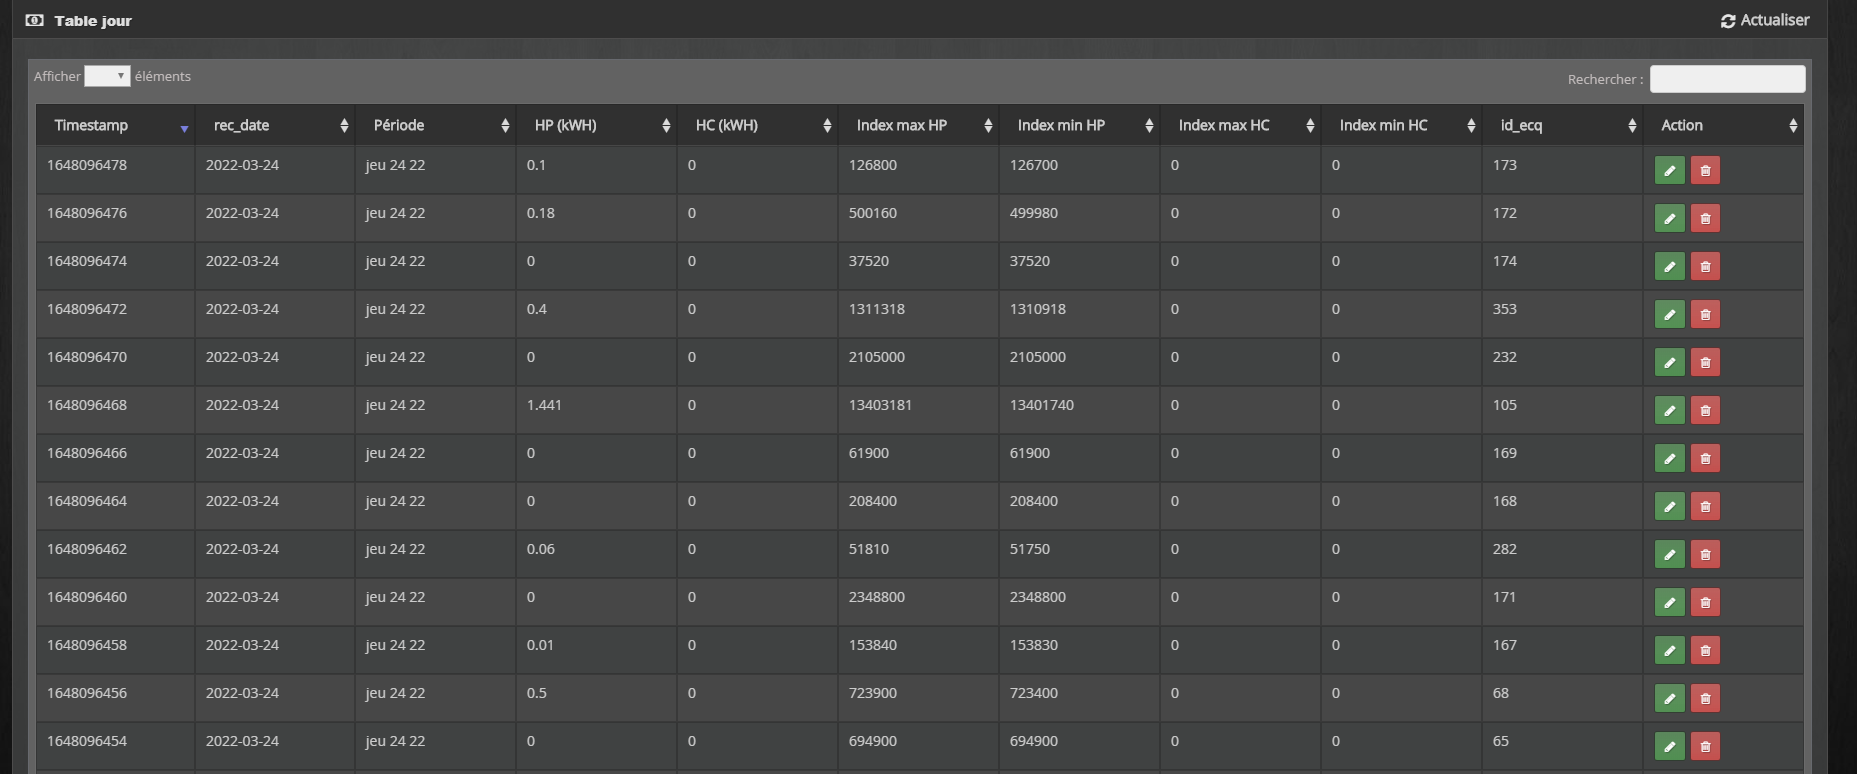Select Index min HP value 153830
1857x774 pixels.
click(1034, 645)
